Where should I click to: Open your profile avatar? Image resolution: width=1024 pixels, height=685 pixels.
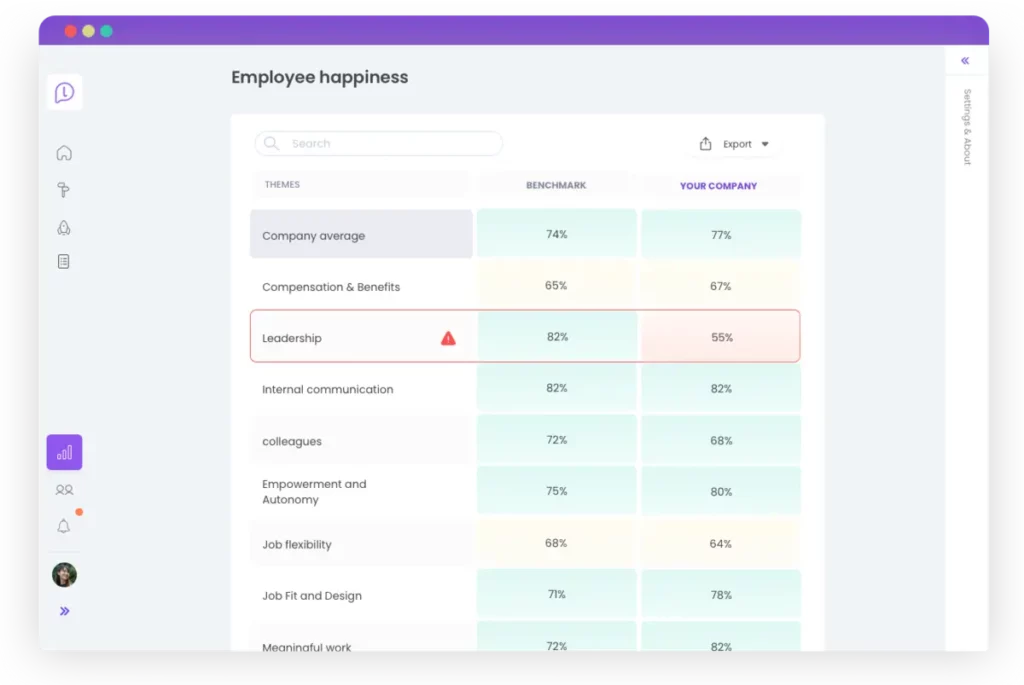pyautogui.click(x=64, y=574)
